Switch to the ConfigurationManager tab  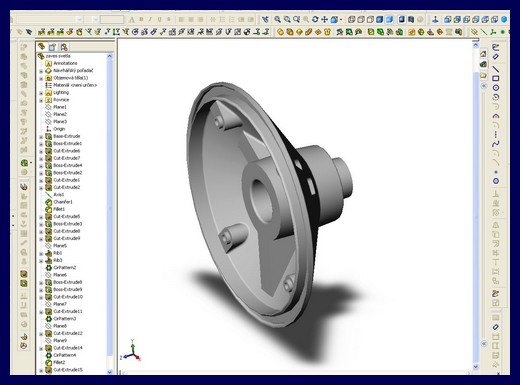coord(64,47)
